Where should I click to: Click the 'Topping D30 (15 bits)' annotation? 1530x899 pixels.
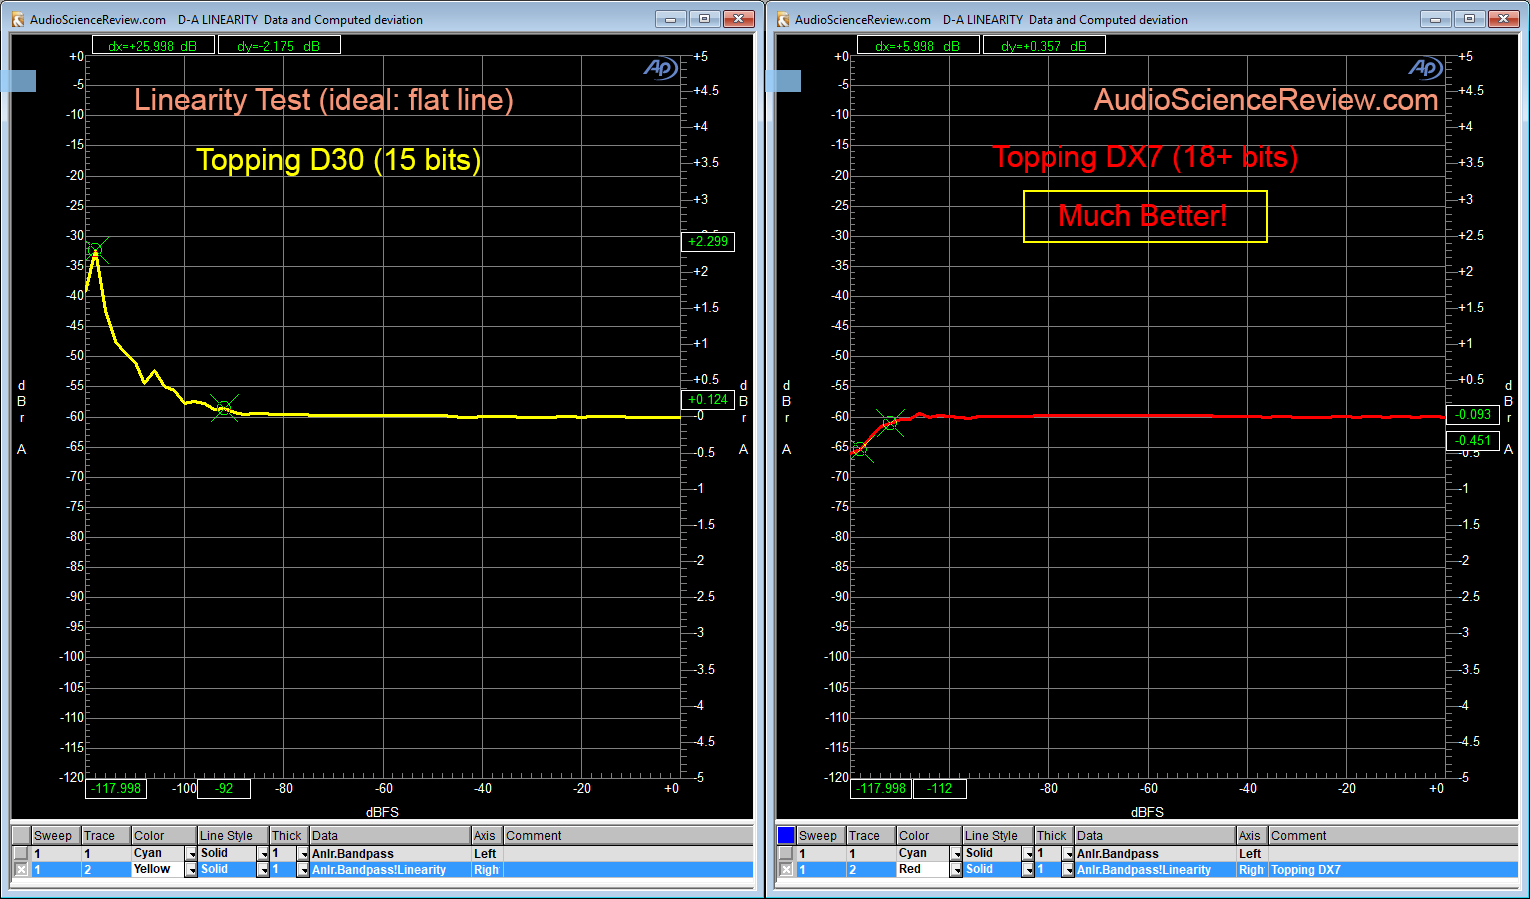338,160
